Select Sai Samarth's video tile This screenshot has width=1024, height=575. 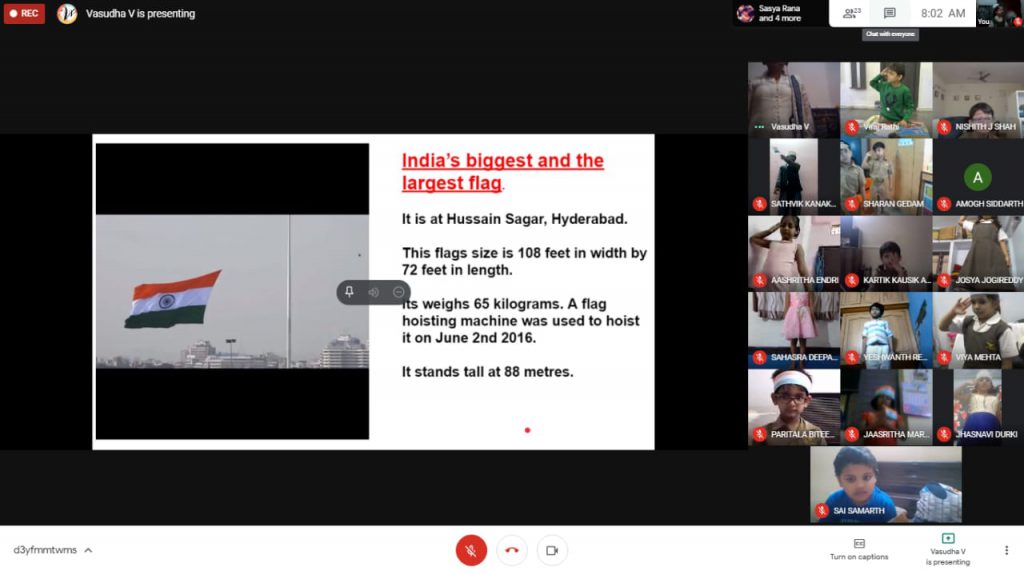pyautogui.click(x=885, y=484)
